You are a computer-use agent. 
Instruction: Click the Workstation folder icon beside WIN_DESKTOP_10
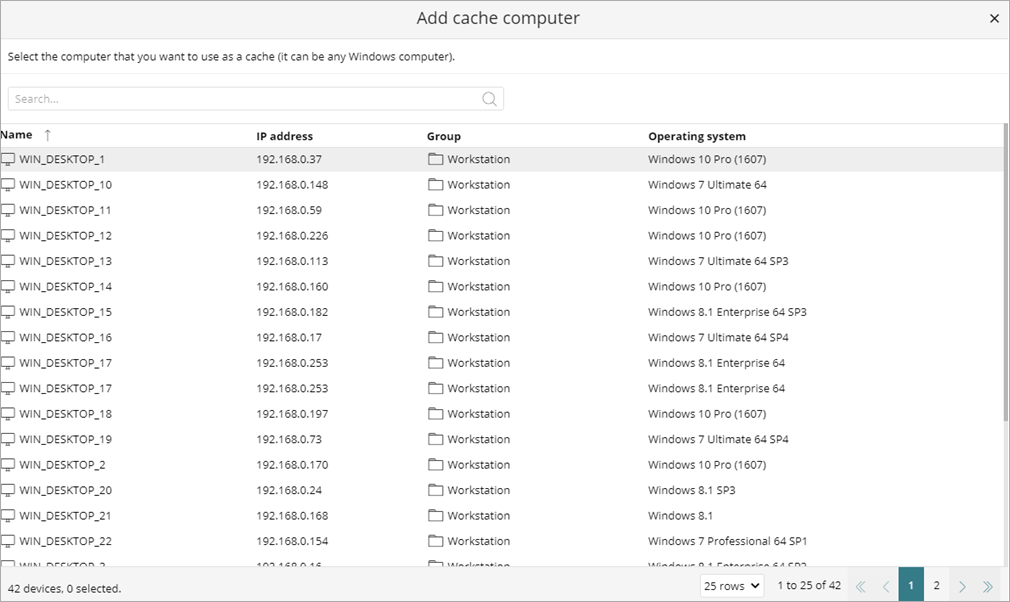[436, 185]
